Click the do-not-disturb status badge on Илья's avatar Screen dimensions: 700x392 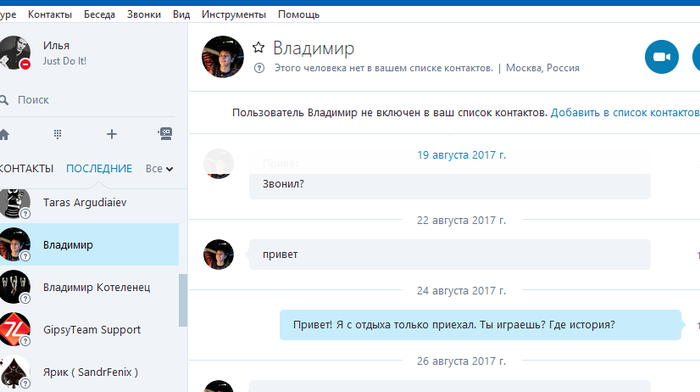coord(25,64)
